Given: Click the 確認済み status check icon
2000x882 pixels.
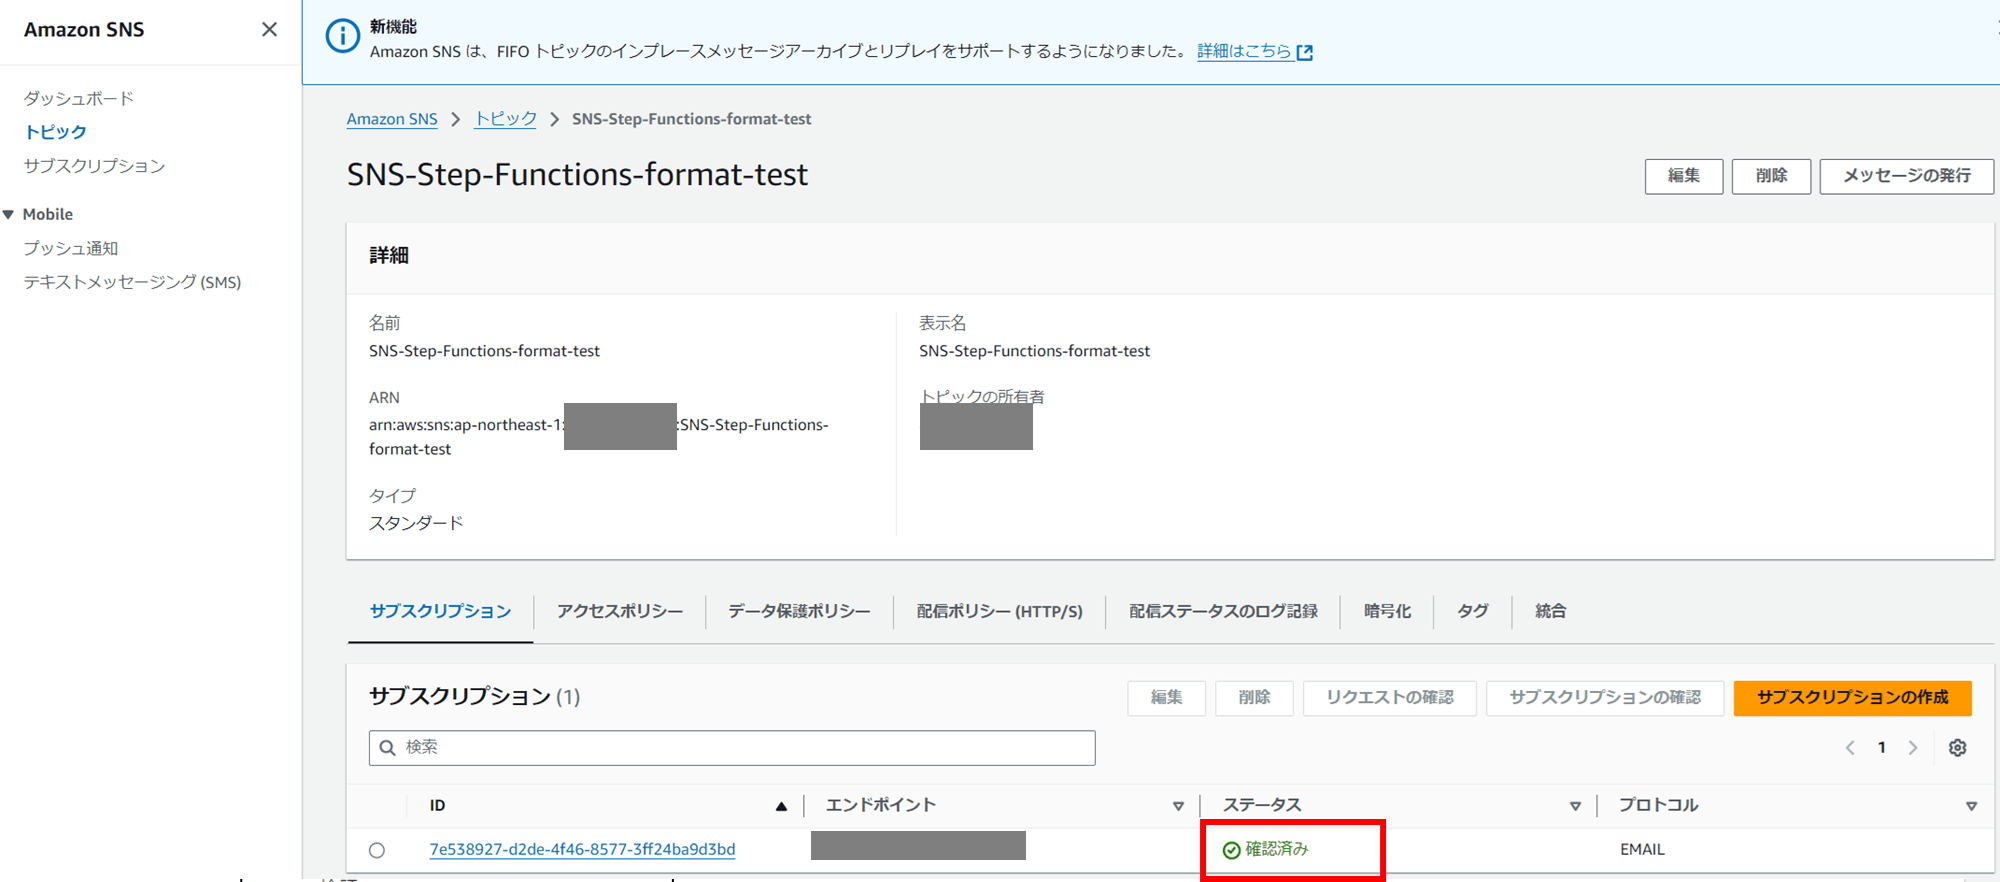Looking at the screenshot, I should point(1232,850).
